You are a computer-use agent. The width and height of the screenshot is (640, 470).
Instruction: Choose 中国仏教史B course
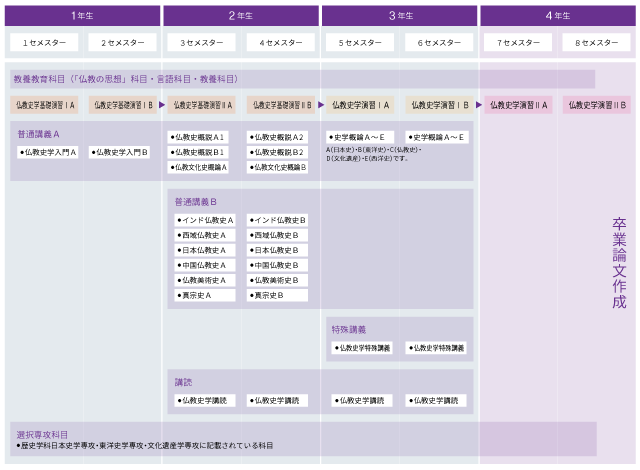click(x=277, y=265)
